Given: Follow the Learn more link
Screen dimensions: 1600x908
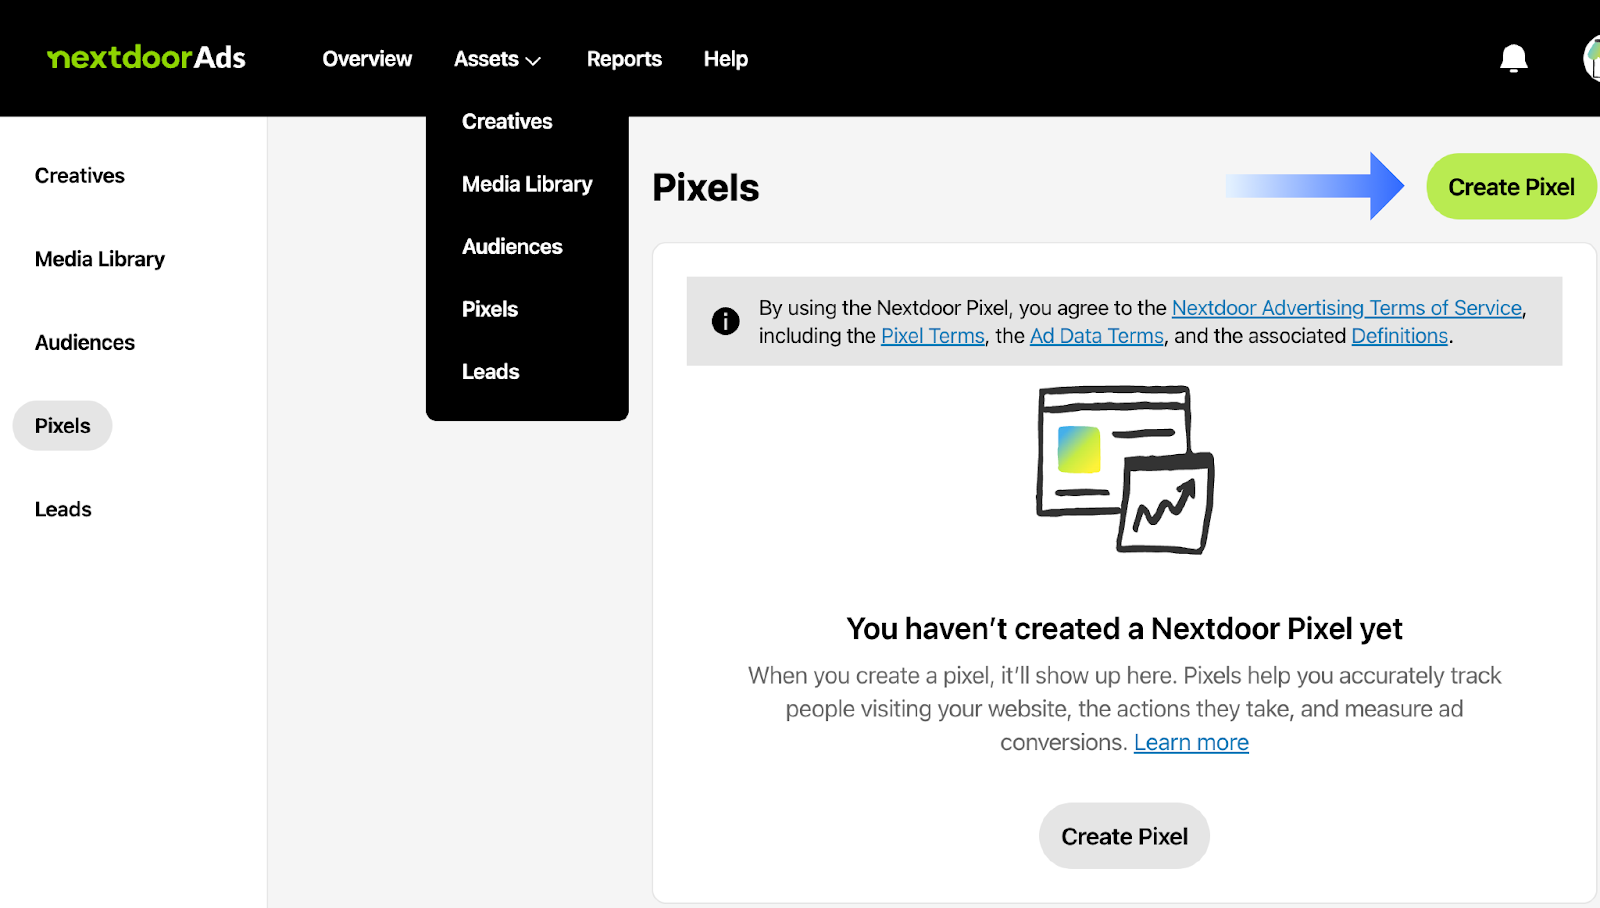Looking at the screenshot, I should point(1191,743).
